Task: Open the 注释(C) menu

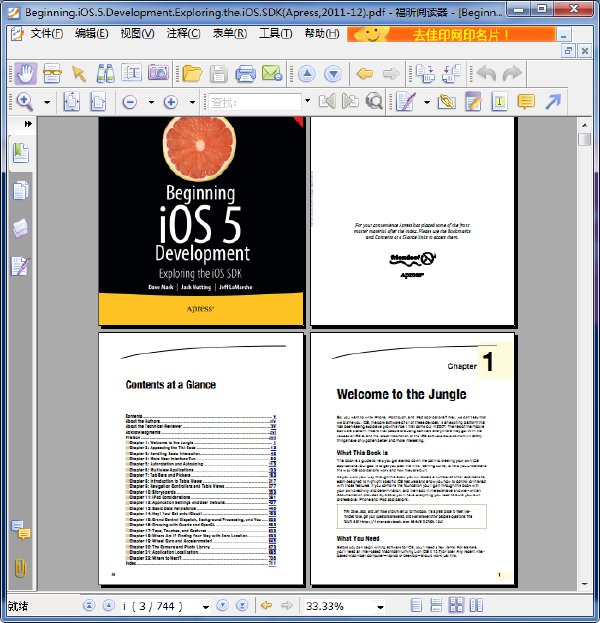Action: (184, 34)
